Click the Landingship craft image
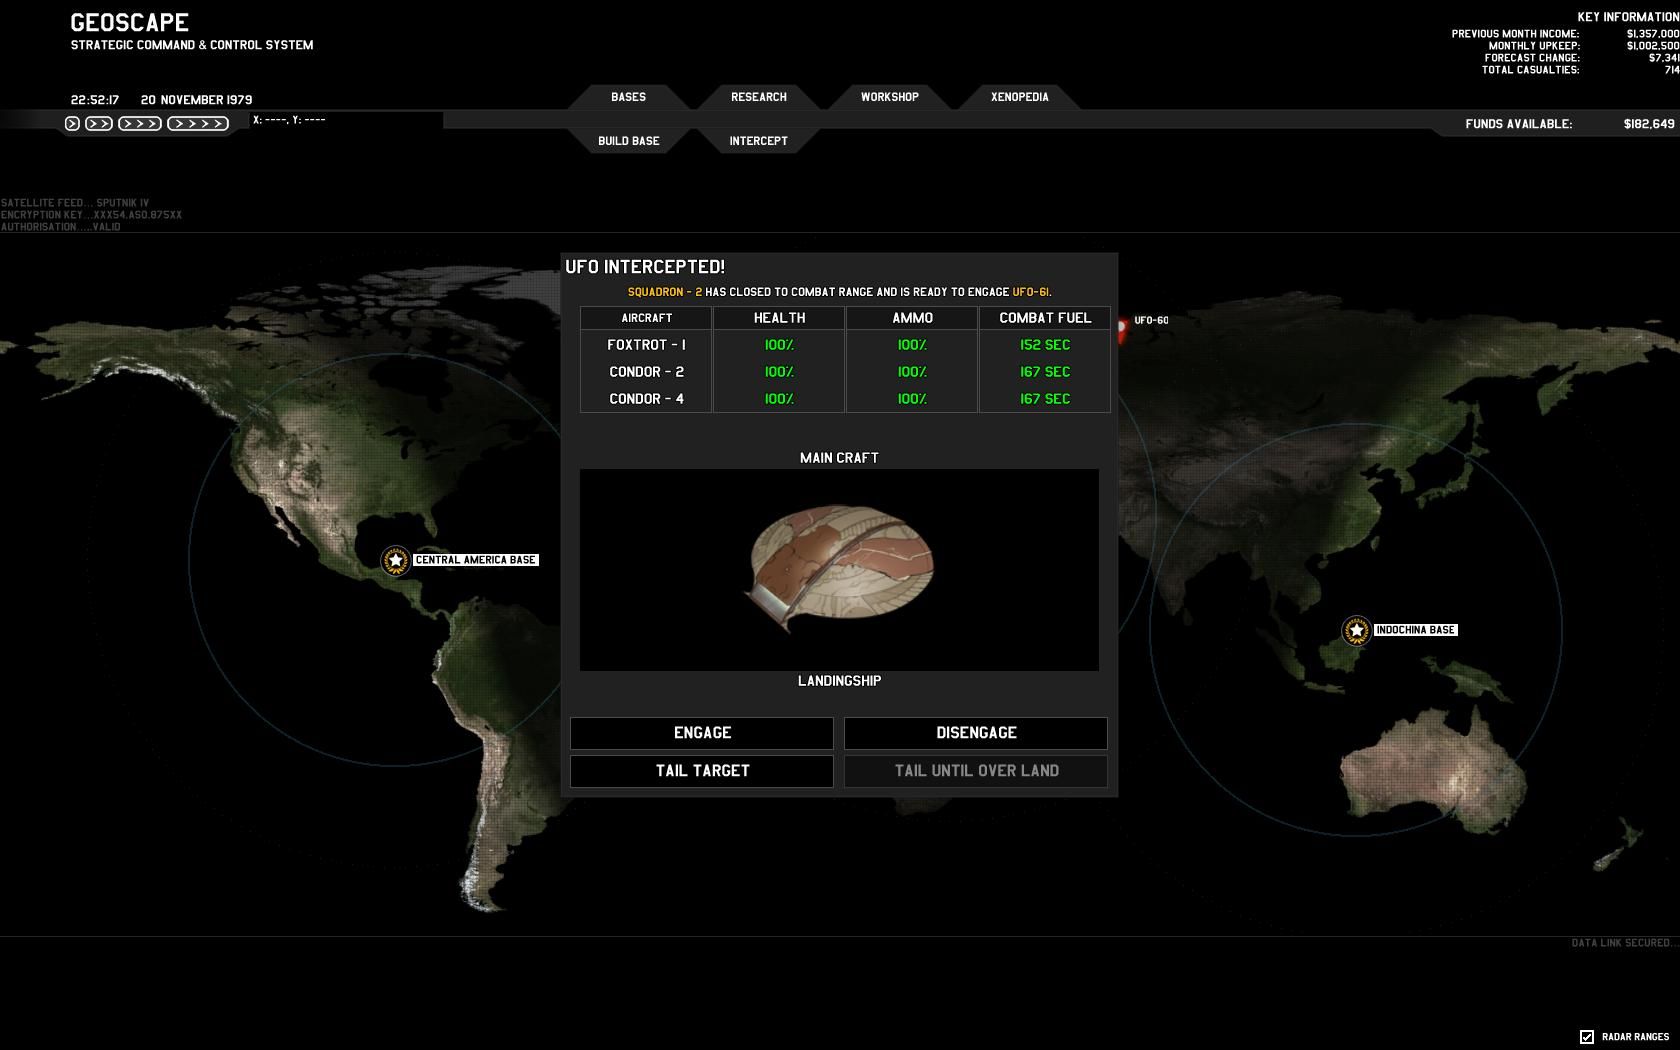 tap(838, 568)
